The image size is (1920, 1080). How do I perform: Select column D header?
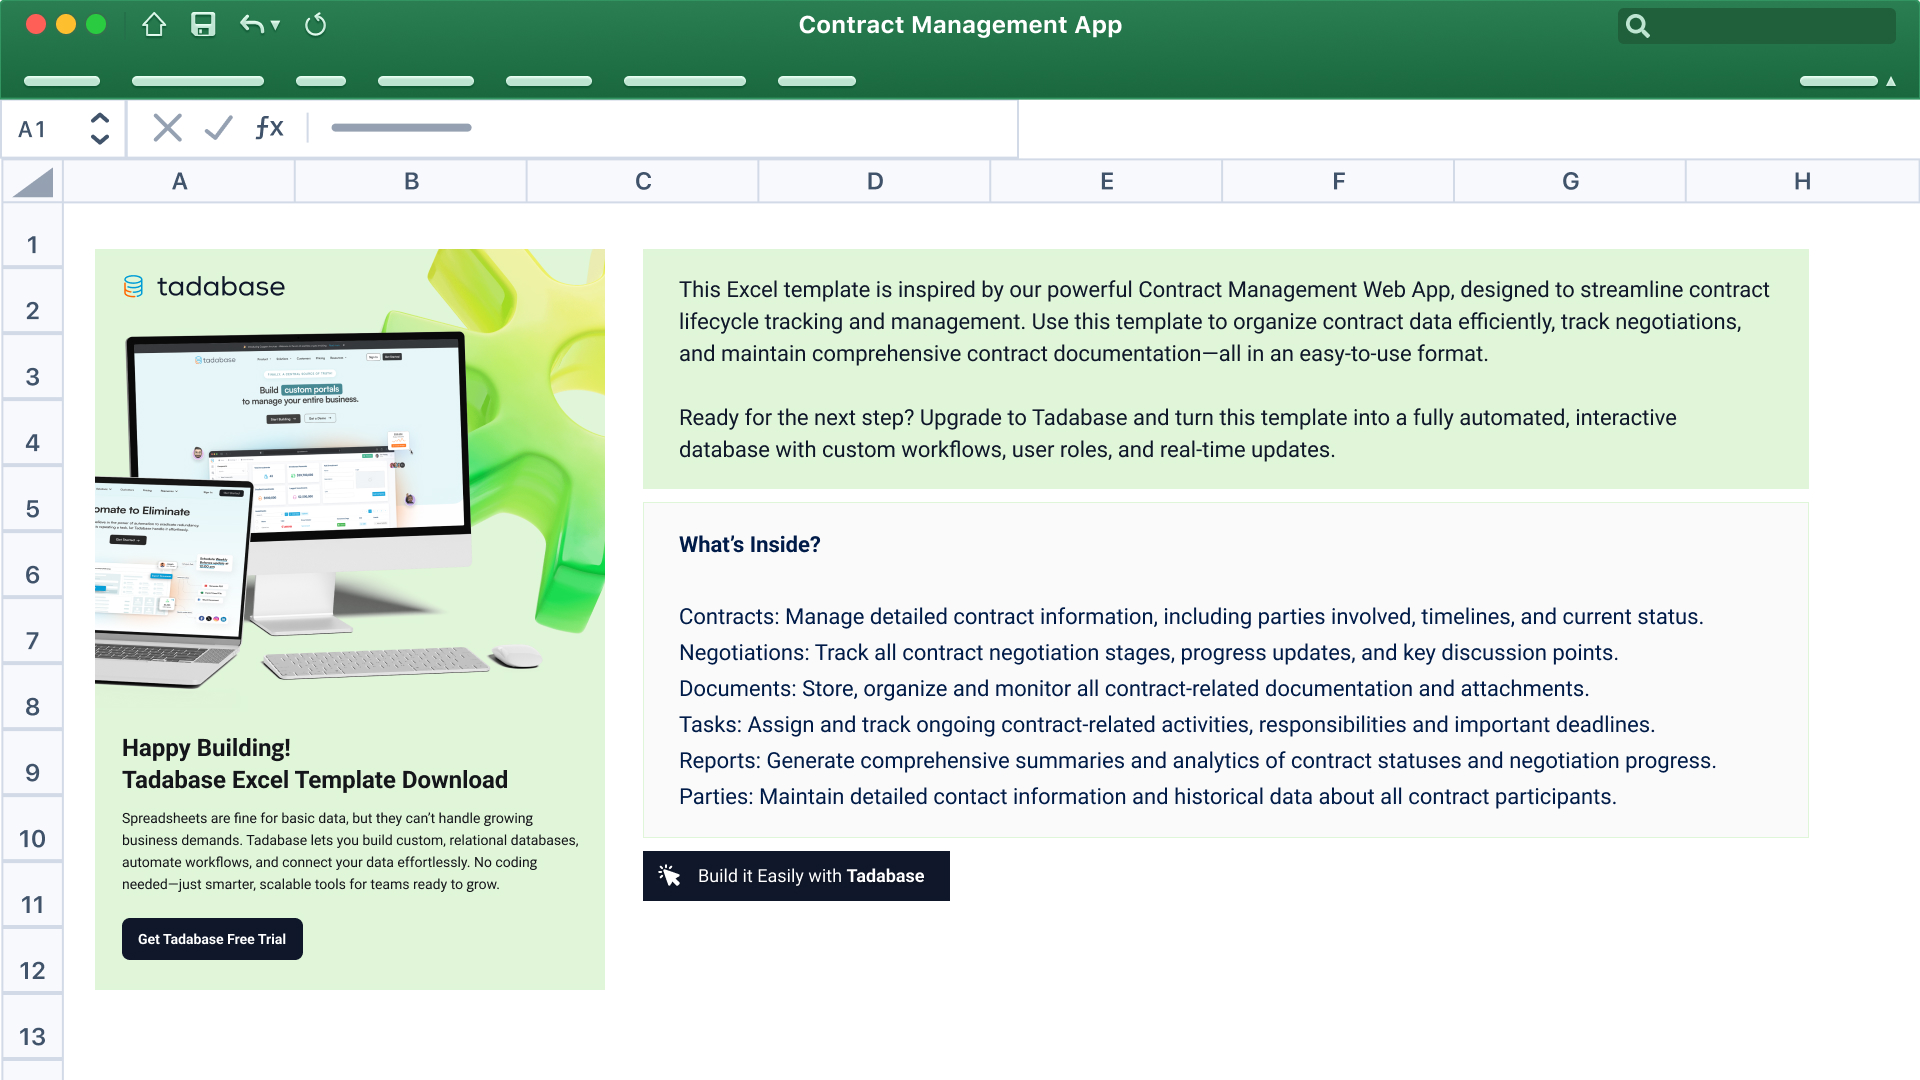pyautogui.click(x=875, y=182)
